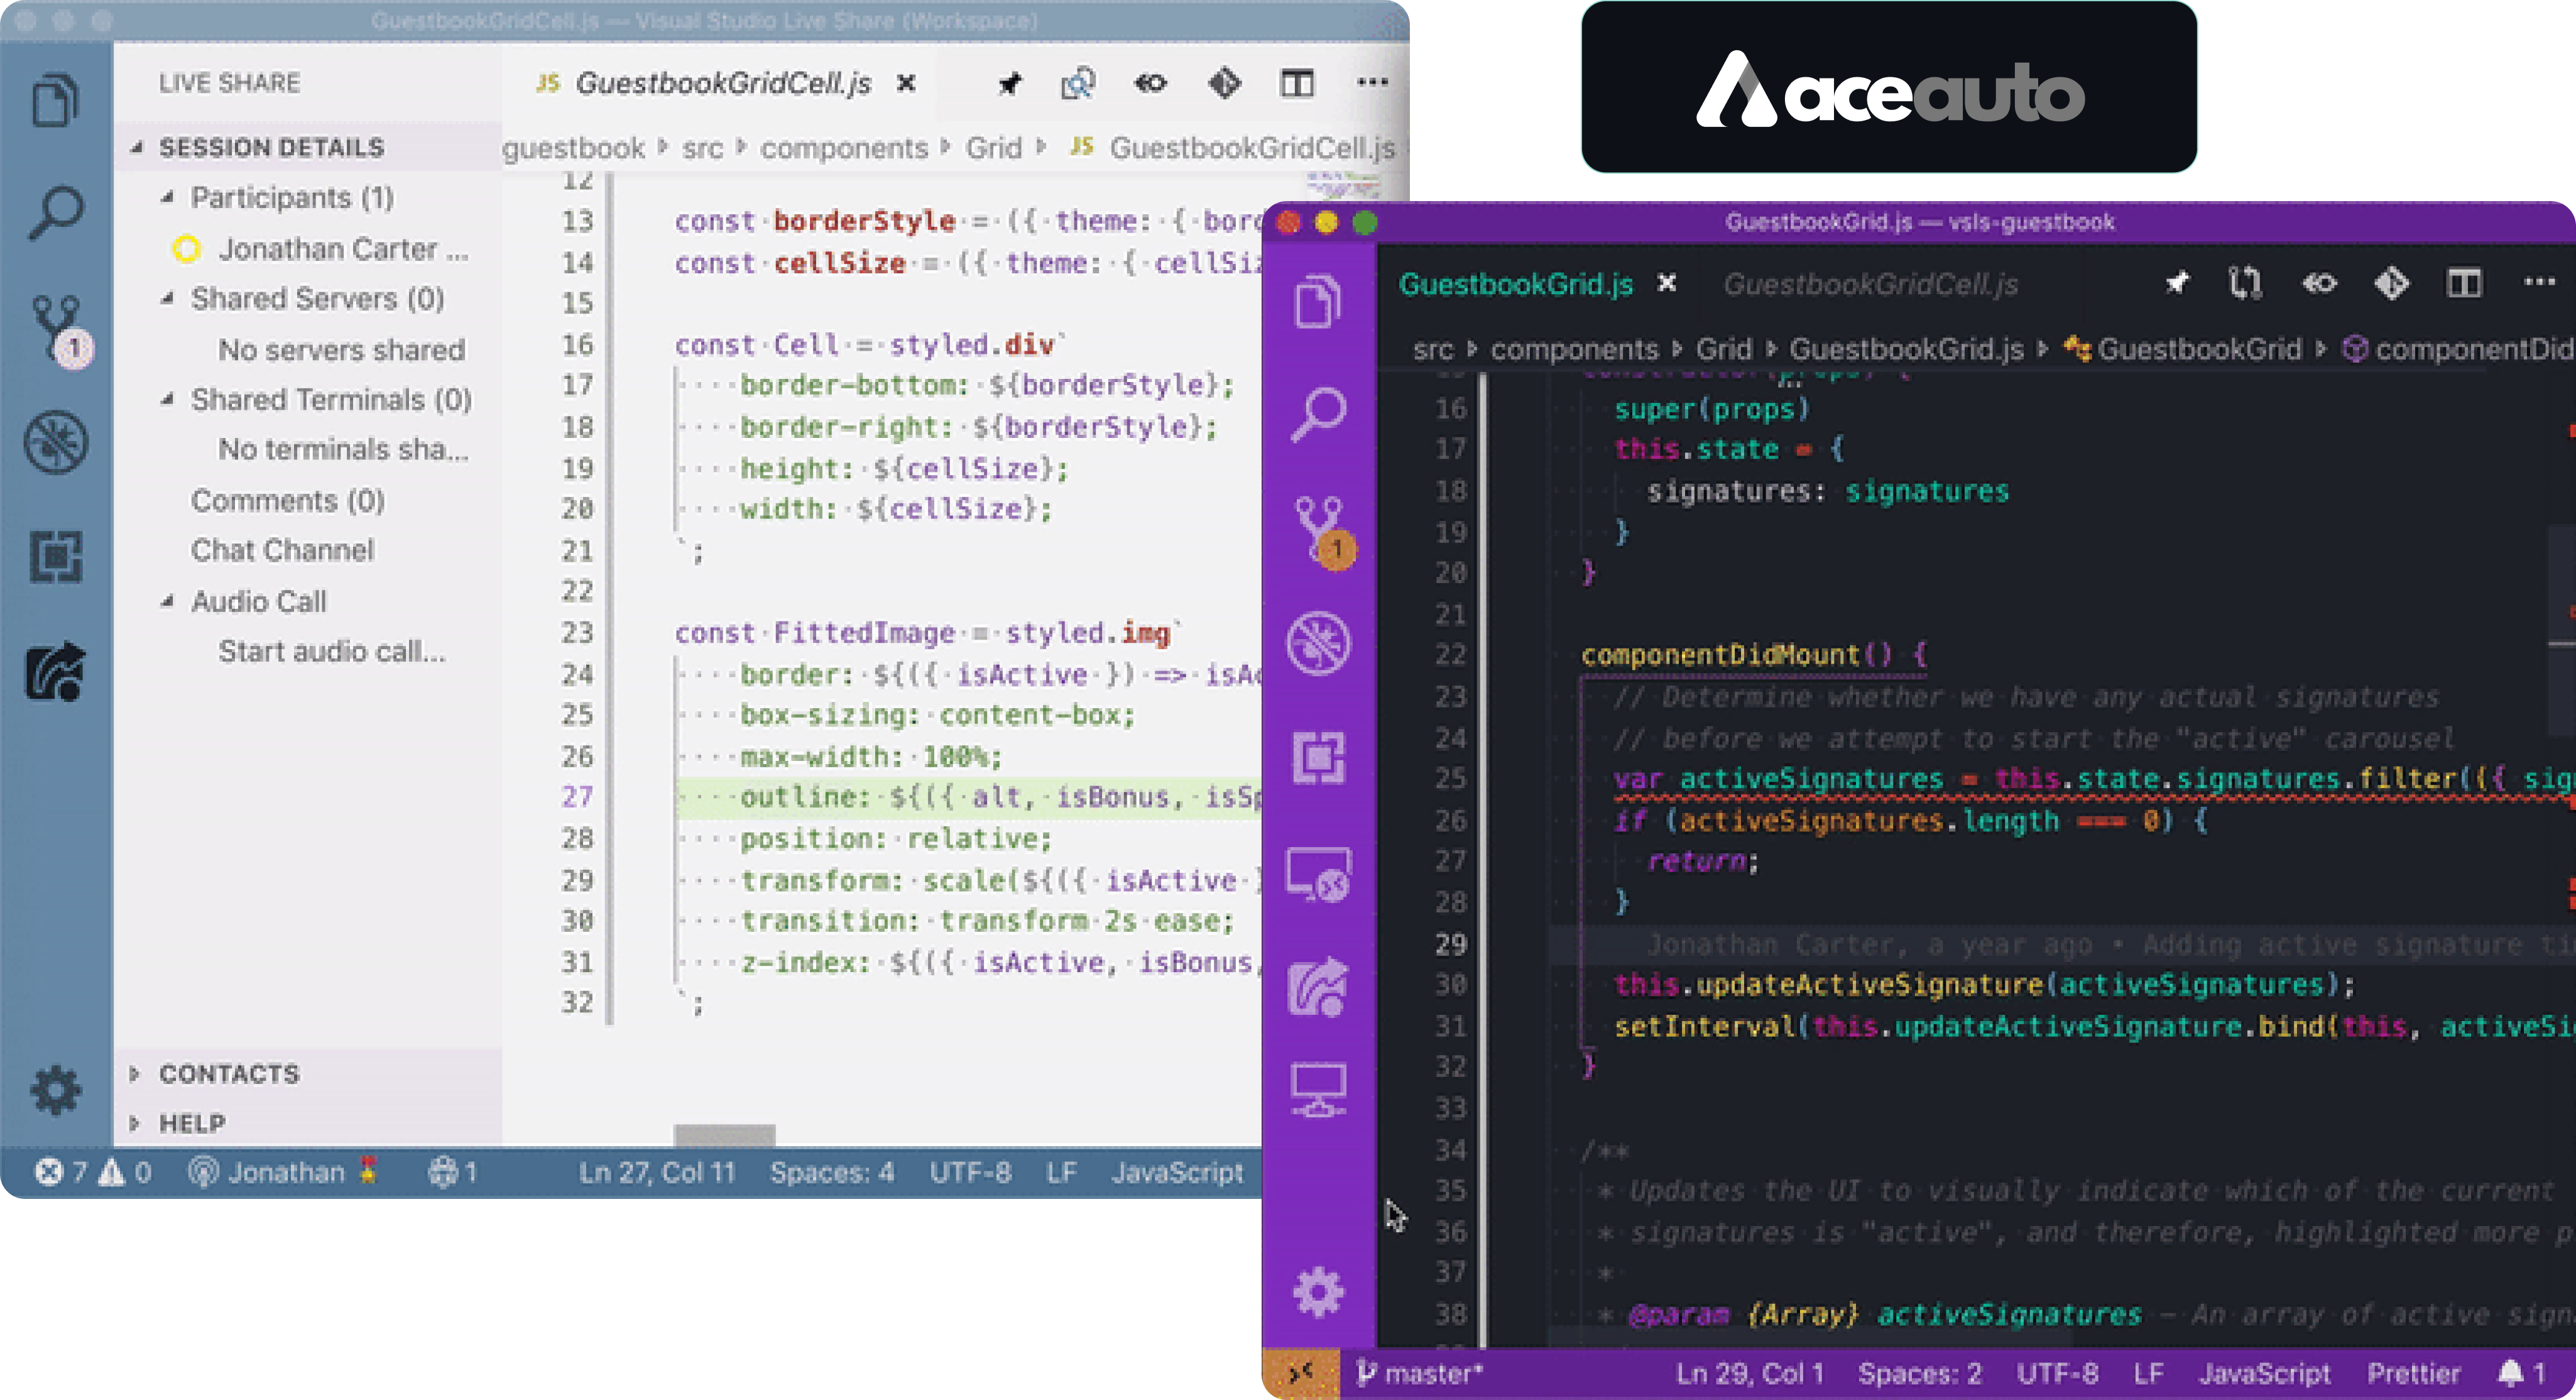Click the errors and warnings status indicator
Screen dimensions: 2576x1400
(93, 1172)
